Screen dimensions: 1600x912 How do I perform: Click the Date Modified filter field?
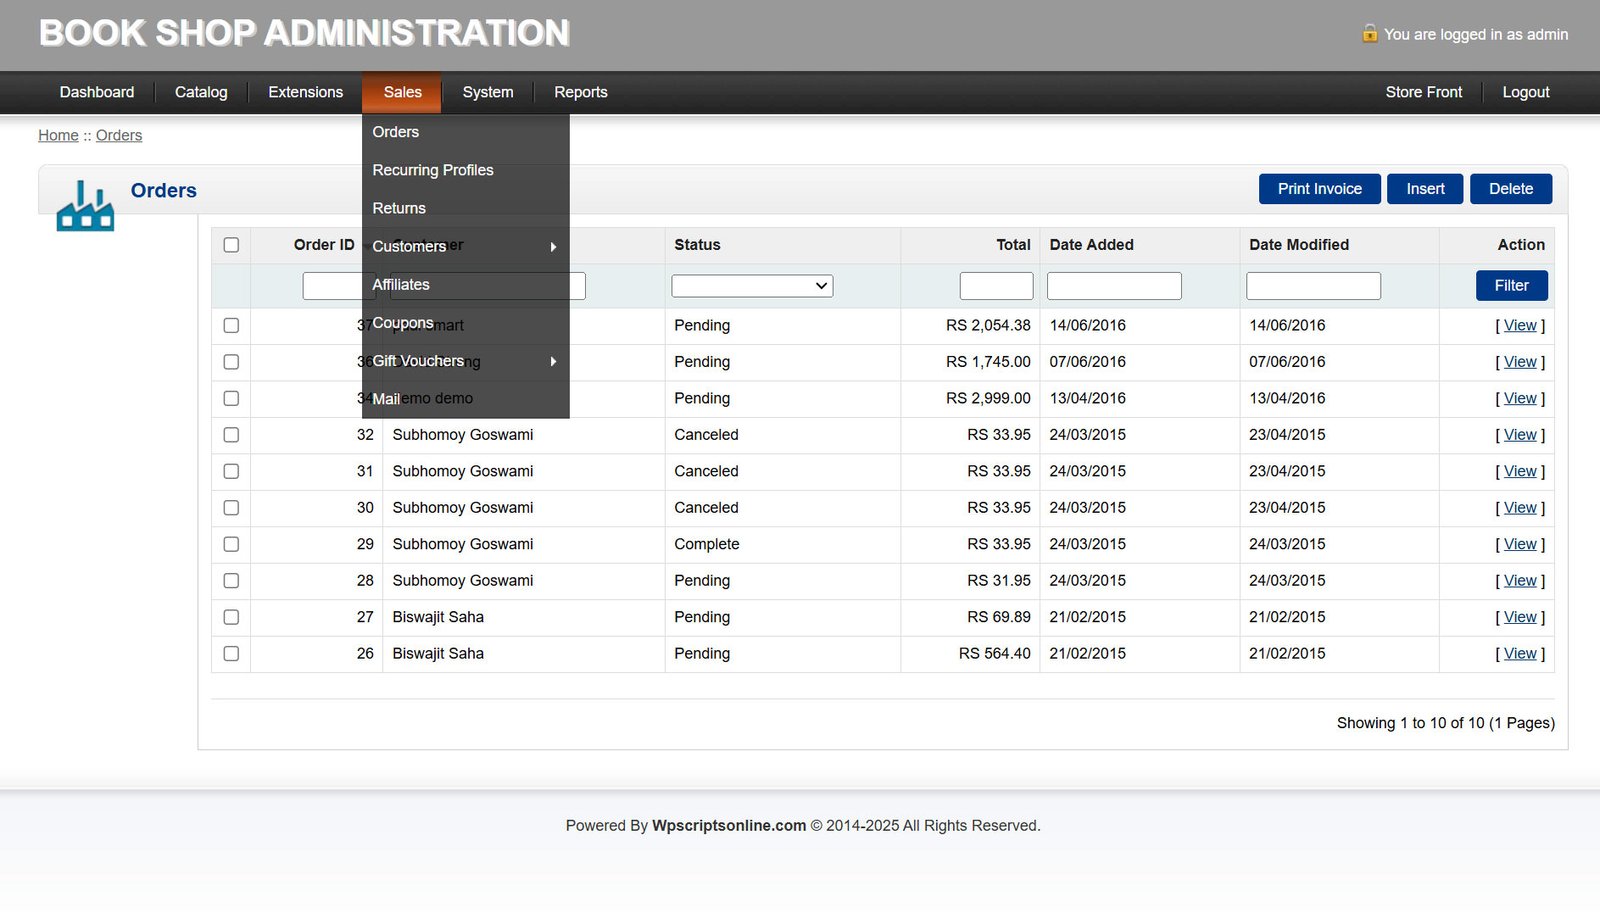click(x=1314, y=286)
